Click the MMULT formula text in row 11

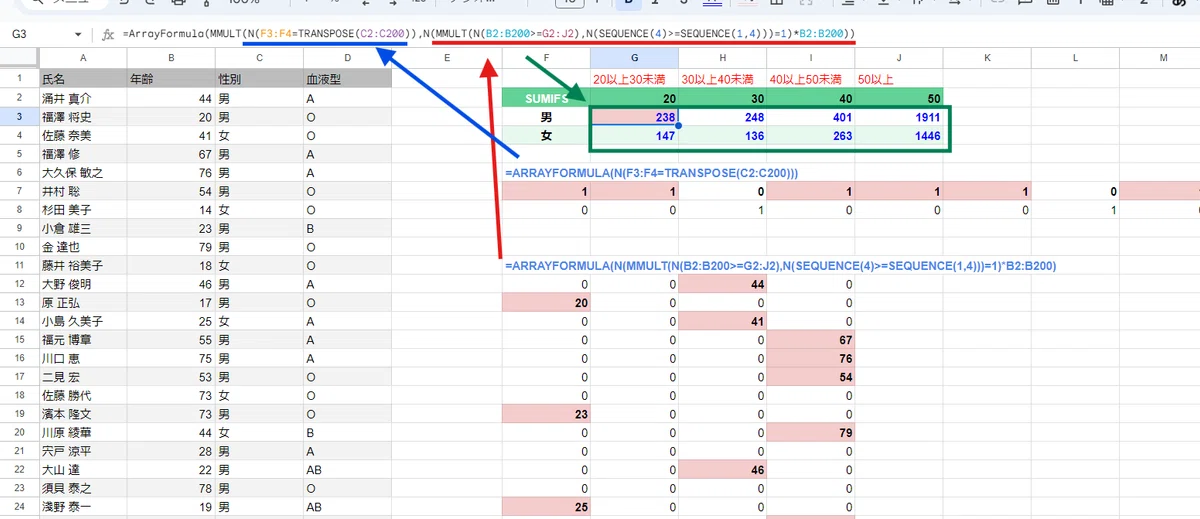point(781,266)
